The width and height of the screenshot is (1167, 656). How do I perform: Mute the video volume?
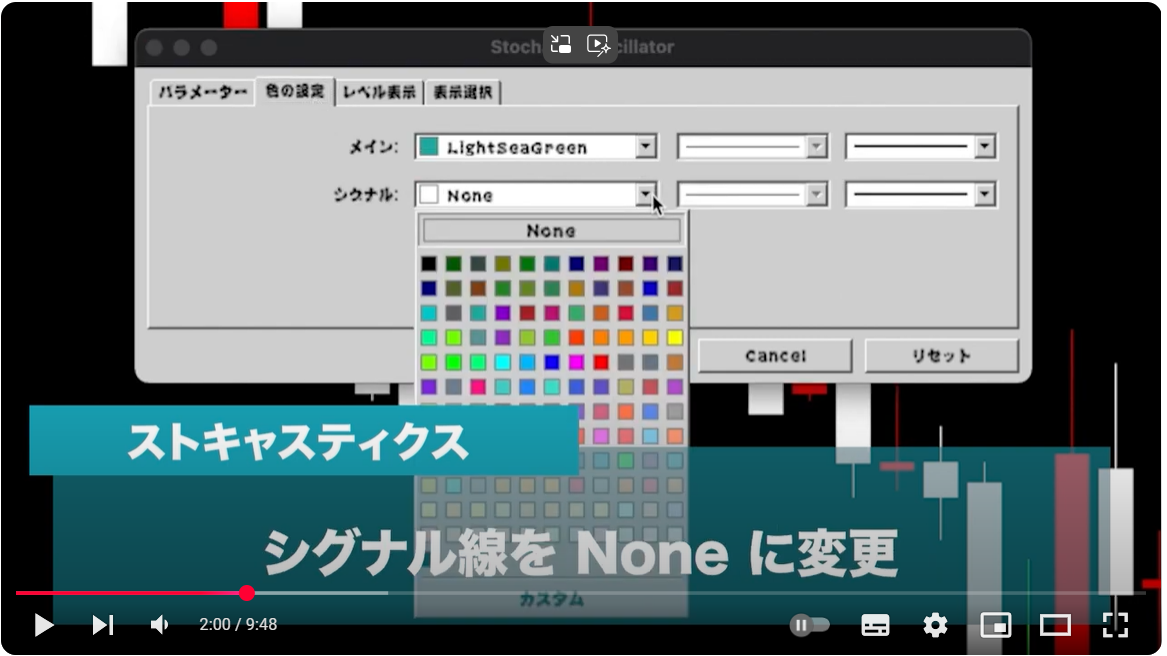[x=159, y=625]
